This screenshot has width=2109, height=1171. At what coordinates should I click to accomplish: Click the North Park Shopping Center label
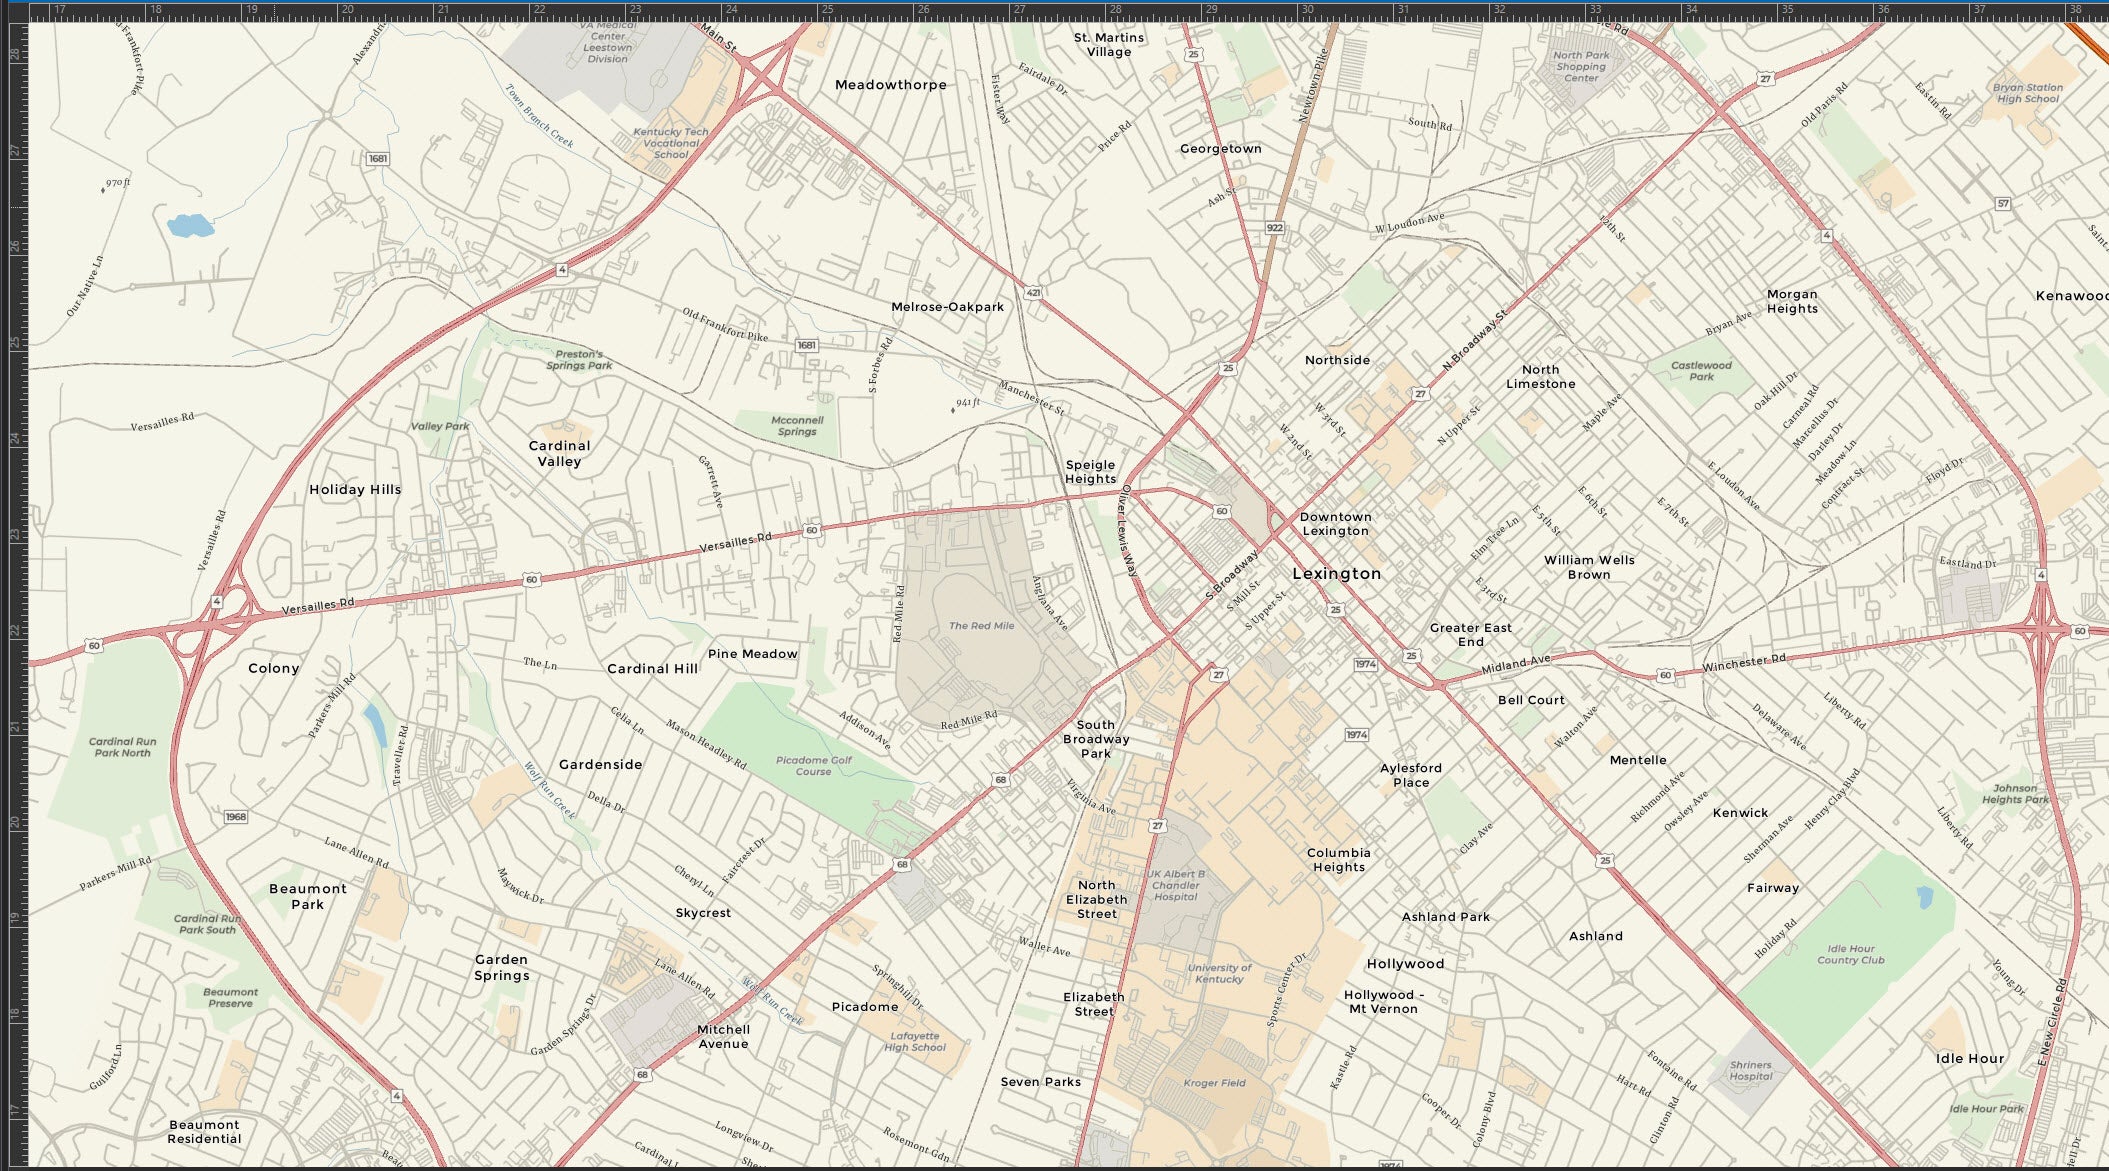[x=1581, y=67]
